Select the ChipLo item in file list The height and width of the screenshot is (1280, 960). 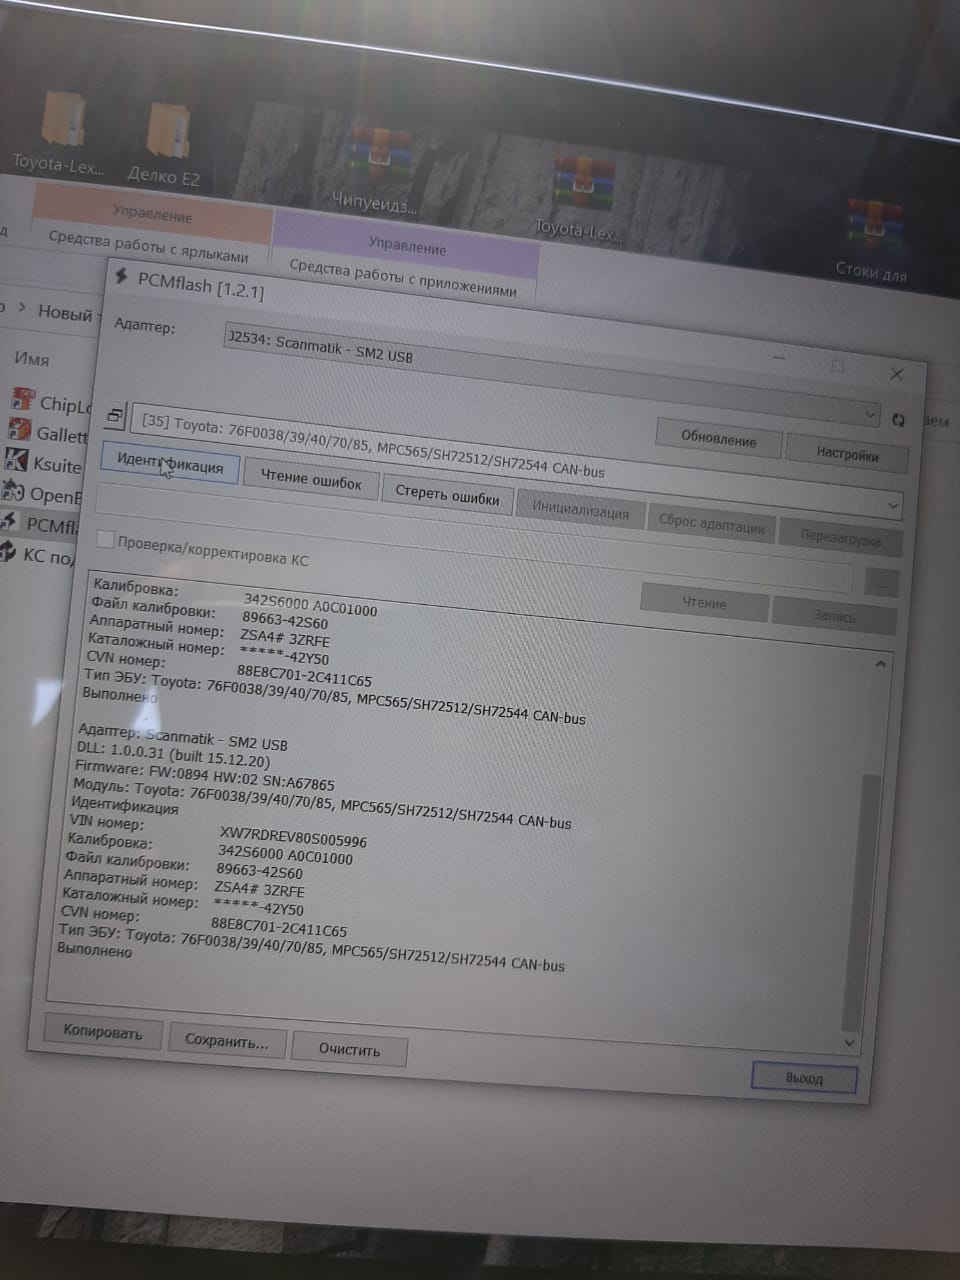tap(50, 403)
